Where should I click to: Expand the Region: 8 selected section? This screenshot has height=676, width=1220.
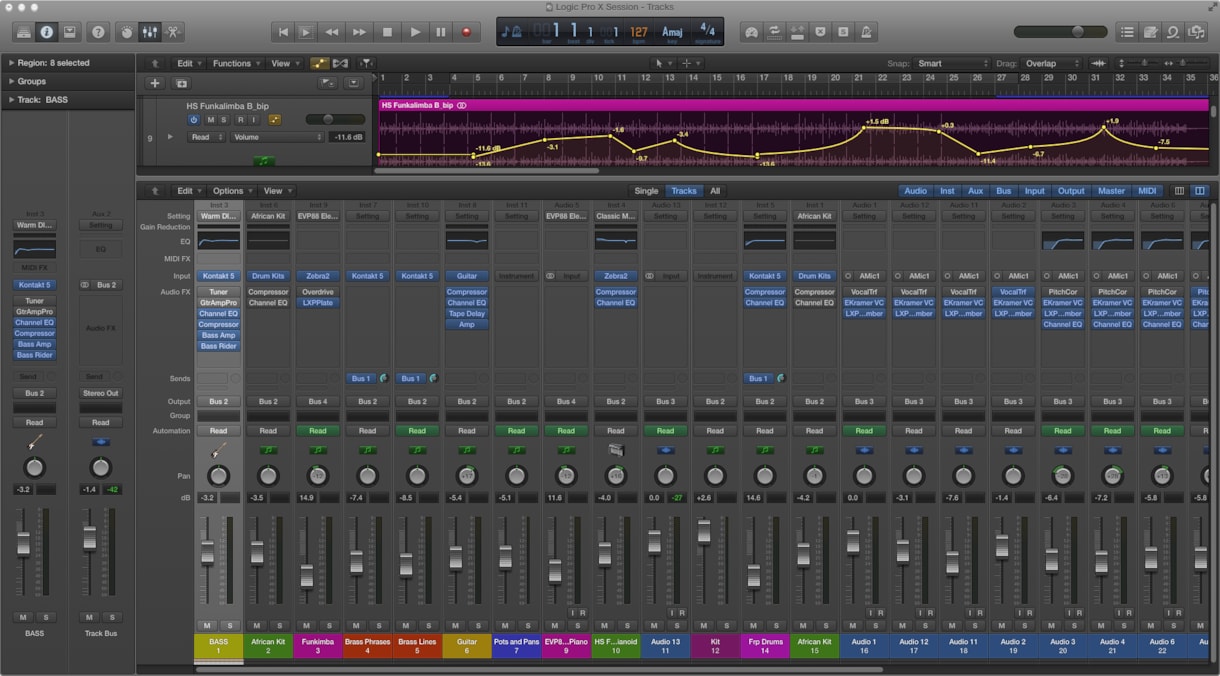(11, 62)
